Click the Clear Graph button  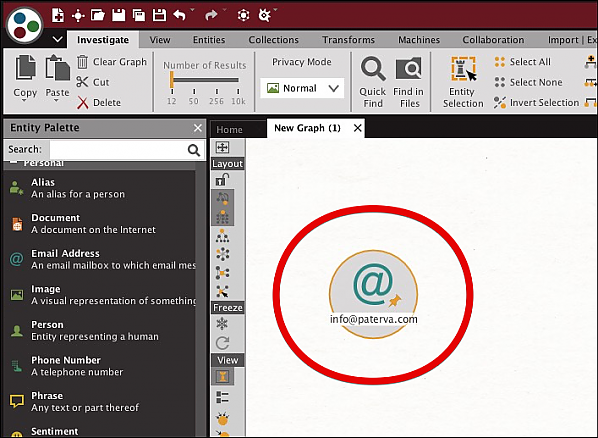[x=112, y=62]
